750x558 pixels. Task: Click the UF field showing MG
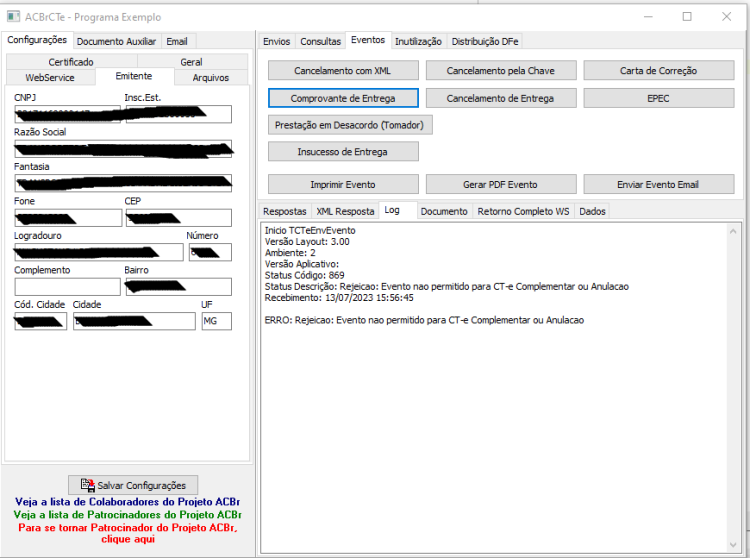point(217,321)
